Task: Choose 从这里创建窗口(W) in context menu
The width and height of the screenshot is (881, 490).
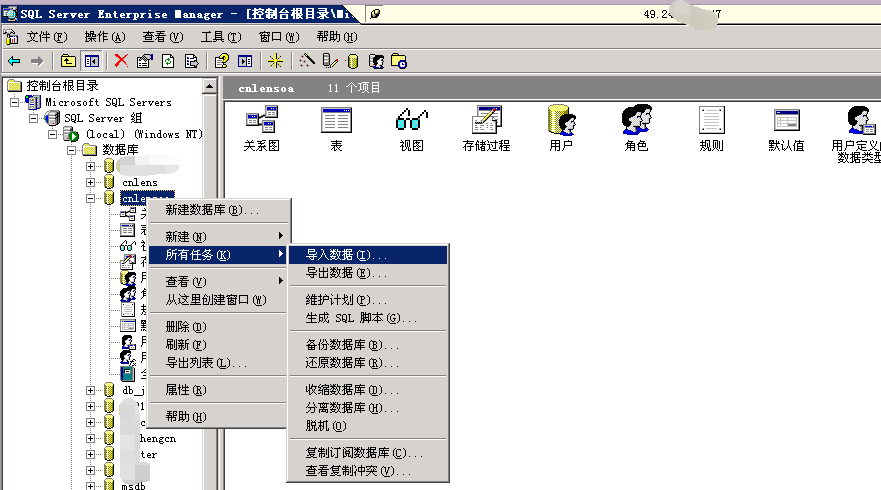Action: [219, 300]
